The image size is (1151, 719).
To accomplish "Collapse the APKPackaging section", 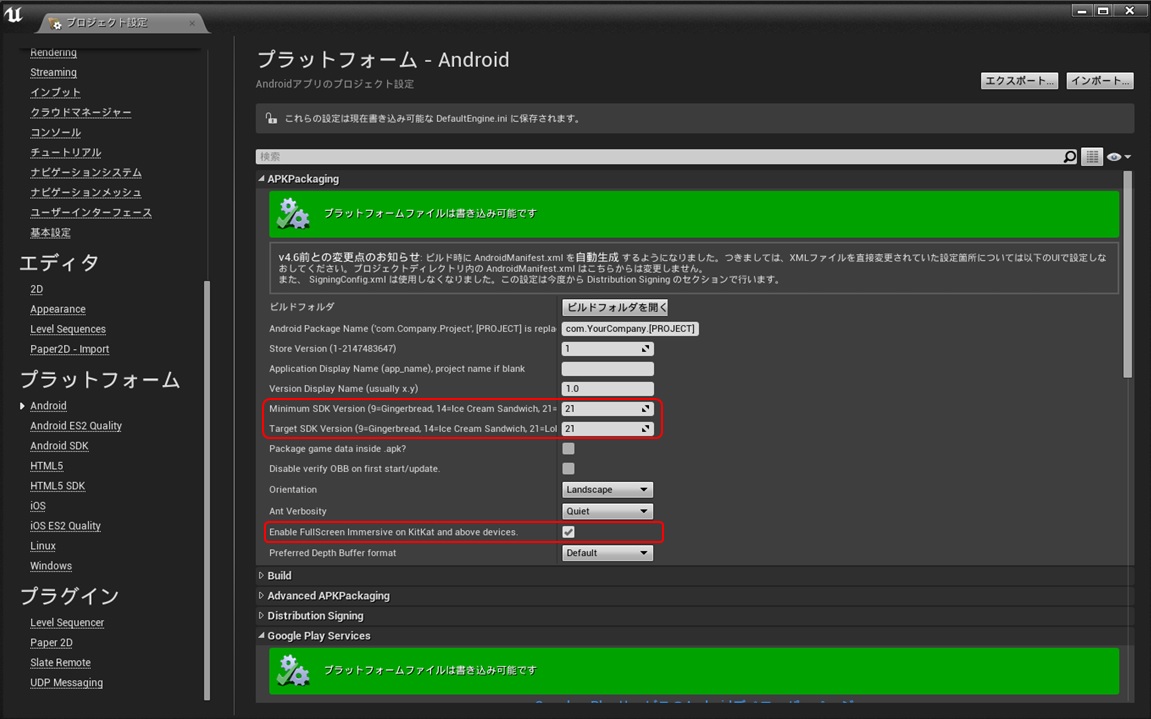I will pyautogui.click(x=261, y=178).
